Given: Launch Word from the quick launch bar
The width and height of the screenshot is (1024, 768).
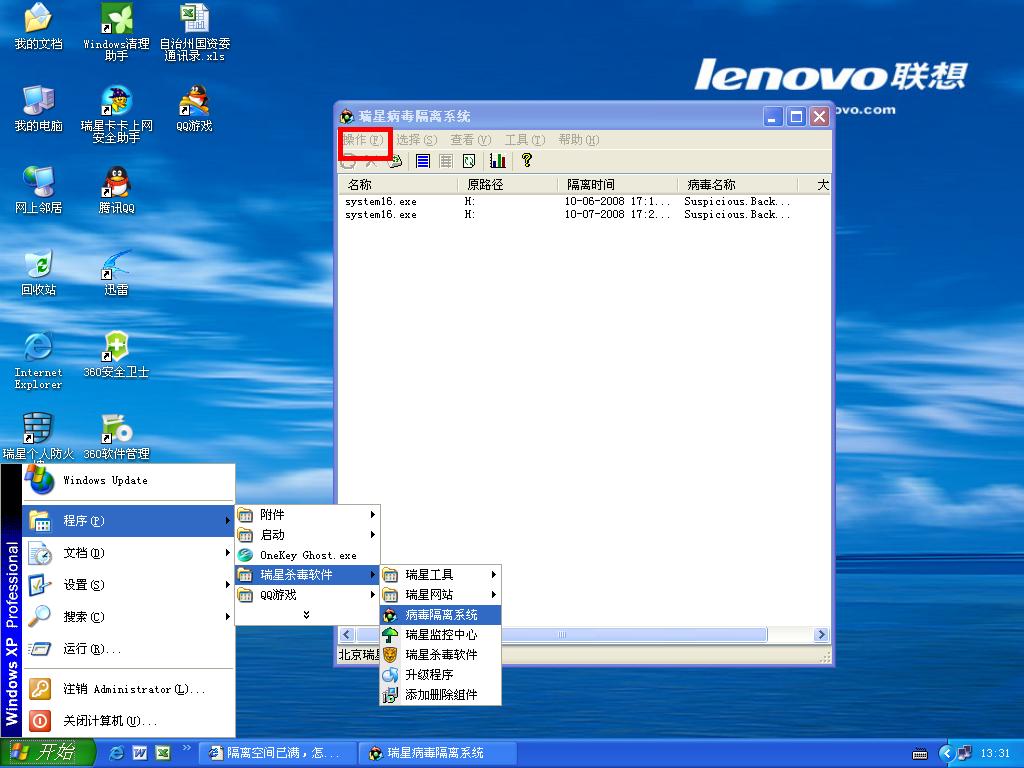Looking at the screenshot, I should [x=140, y=753].
